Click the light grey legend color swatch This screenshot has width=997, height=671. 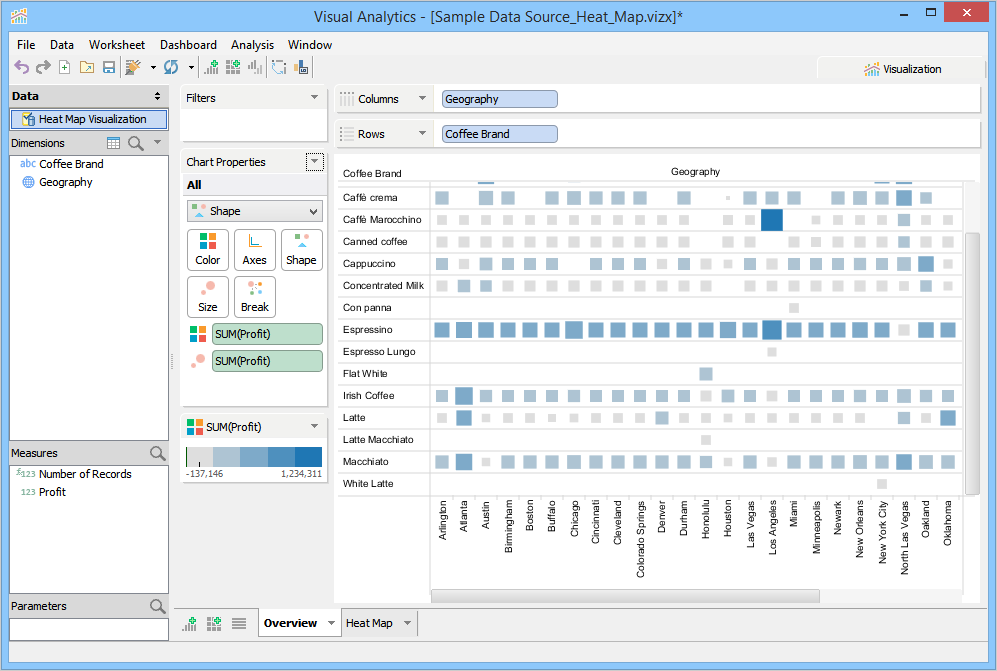point(200,457)
